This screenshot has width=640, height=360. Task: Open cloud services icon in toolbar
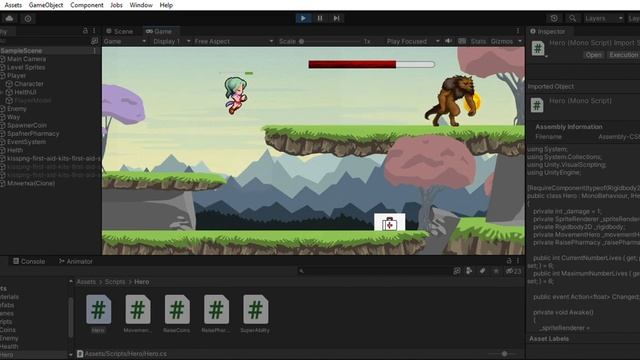[x=9, y=18]
